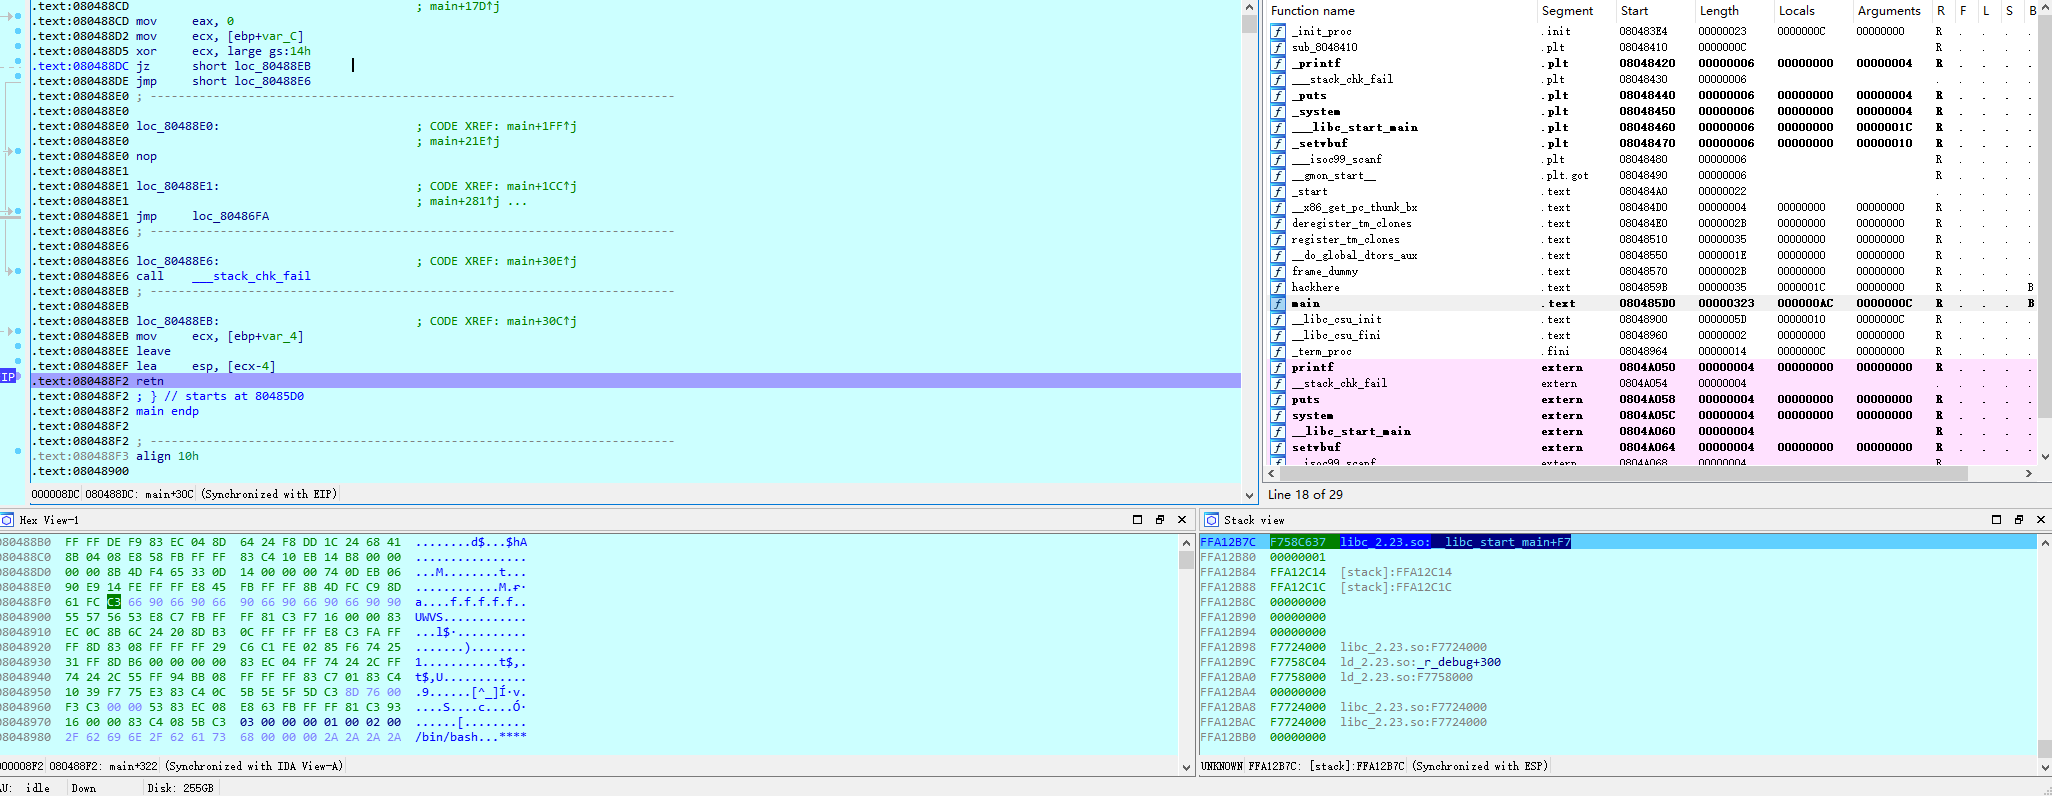
Task: Sort functions by the Length column
Action: click(x=1719, y=11)
